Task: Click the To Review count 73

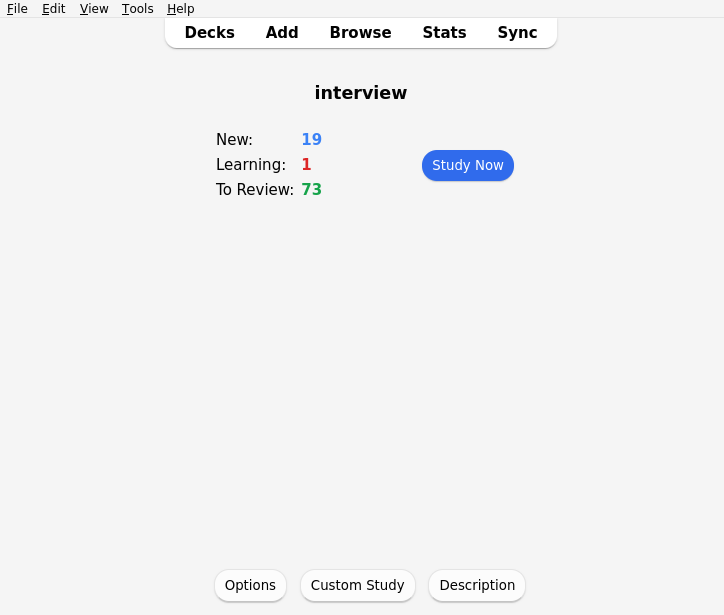Action: tap(312, 189)
